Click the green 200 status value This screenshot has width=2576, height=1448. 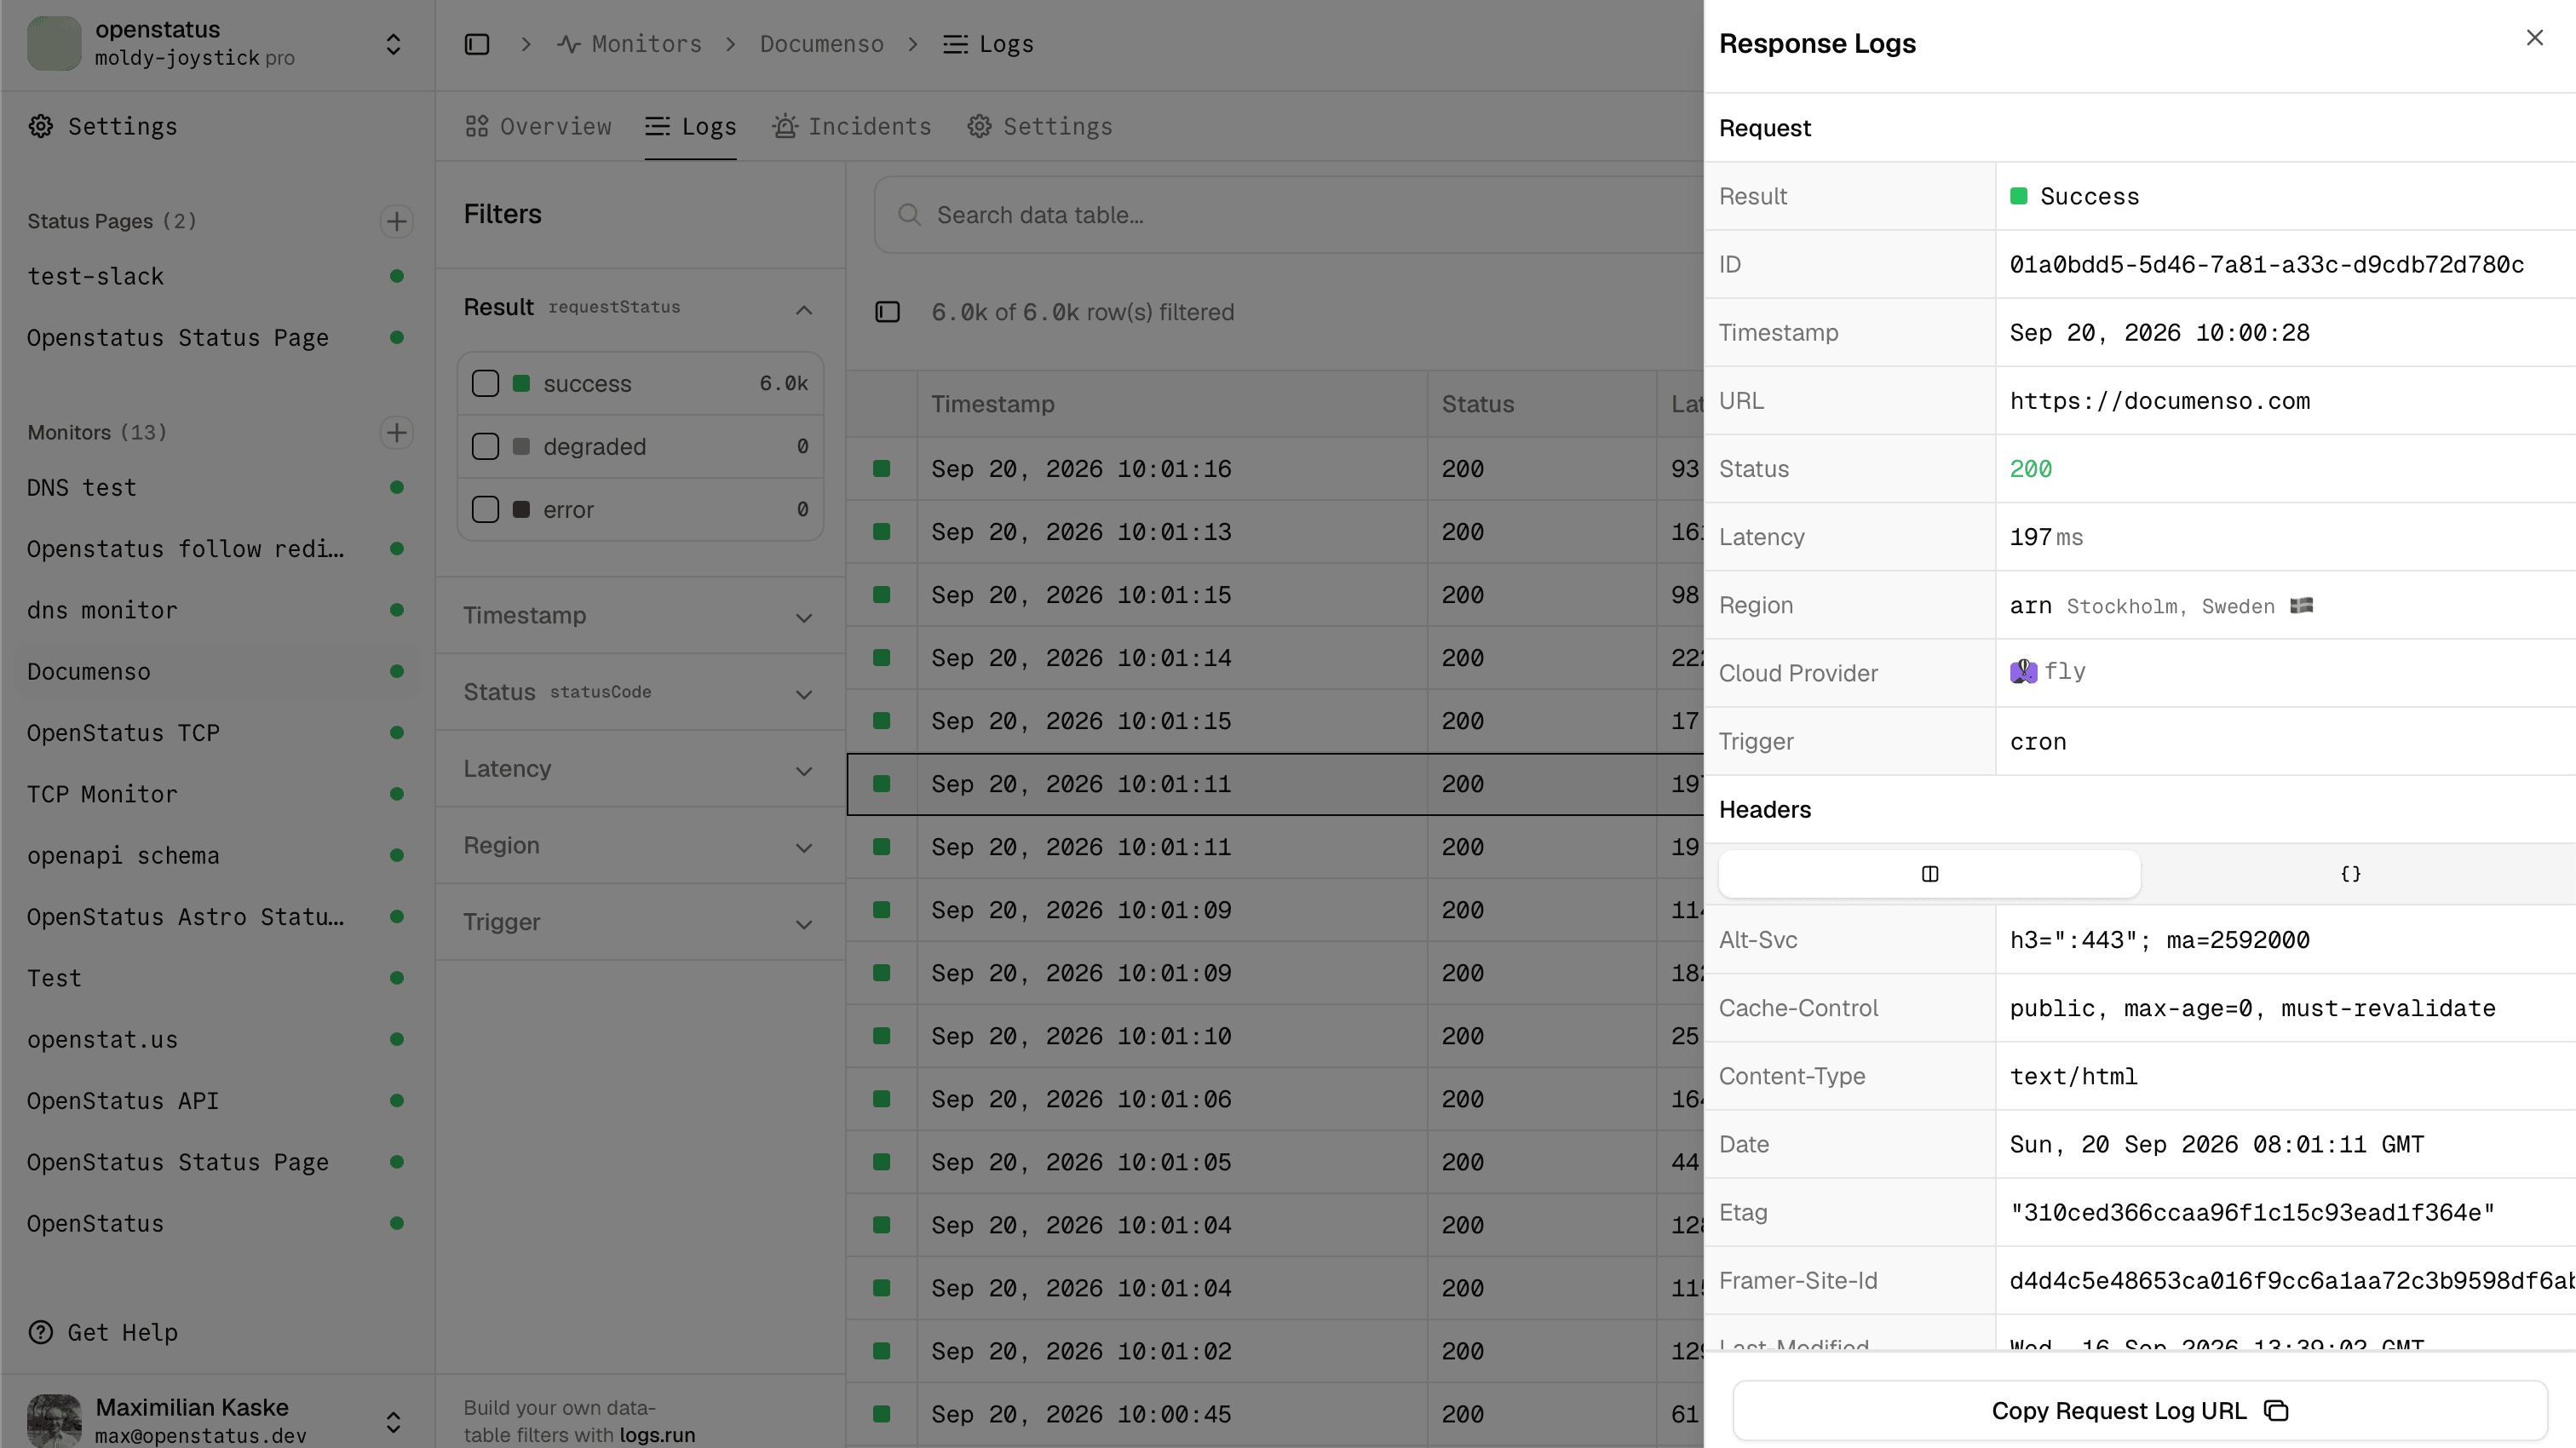[2031, 468]
